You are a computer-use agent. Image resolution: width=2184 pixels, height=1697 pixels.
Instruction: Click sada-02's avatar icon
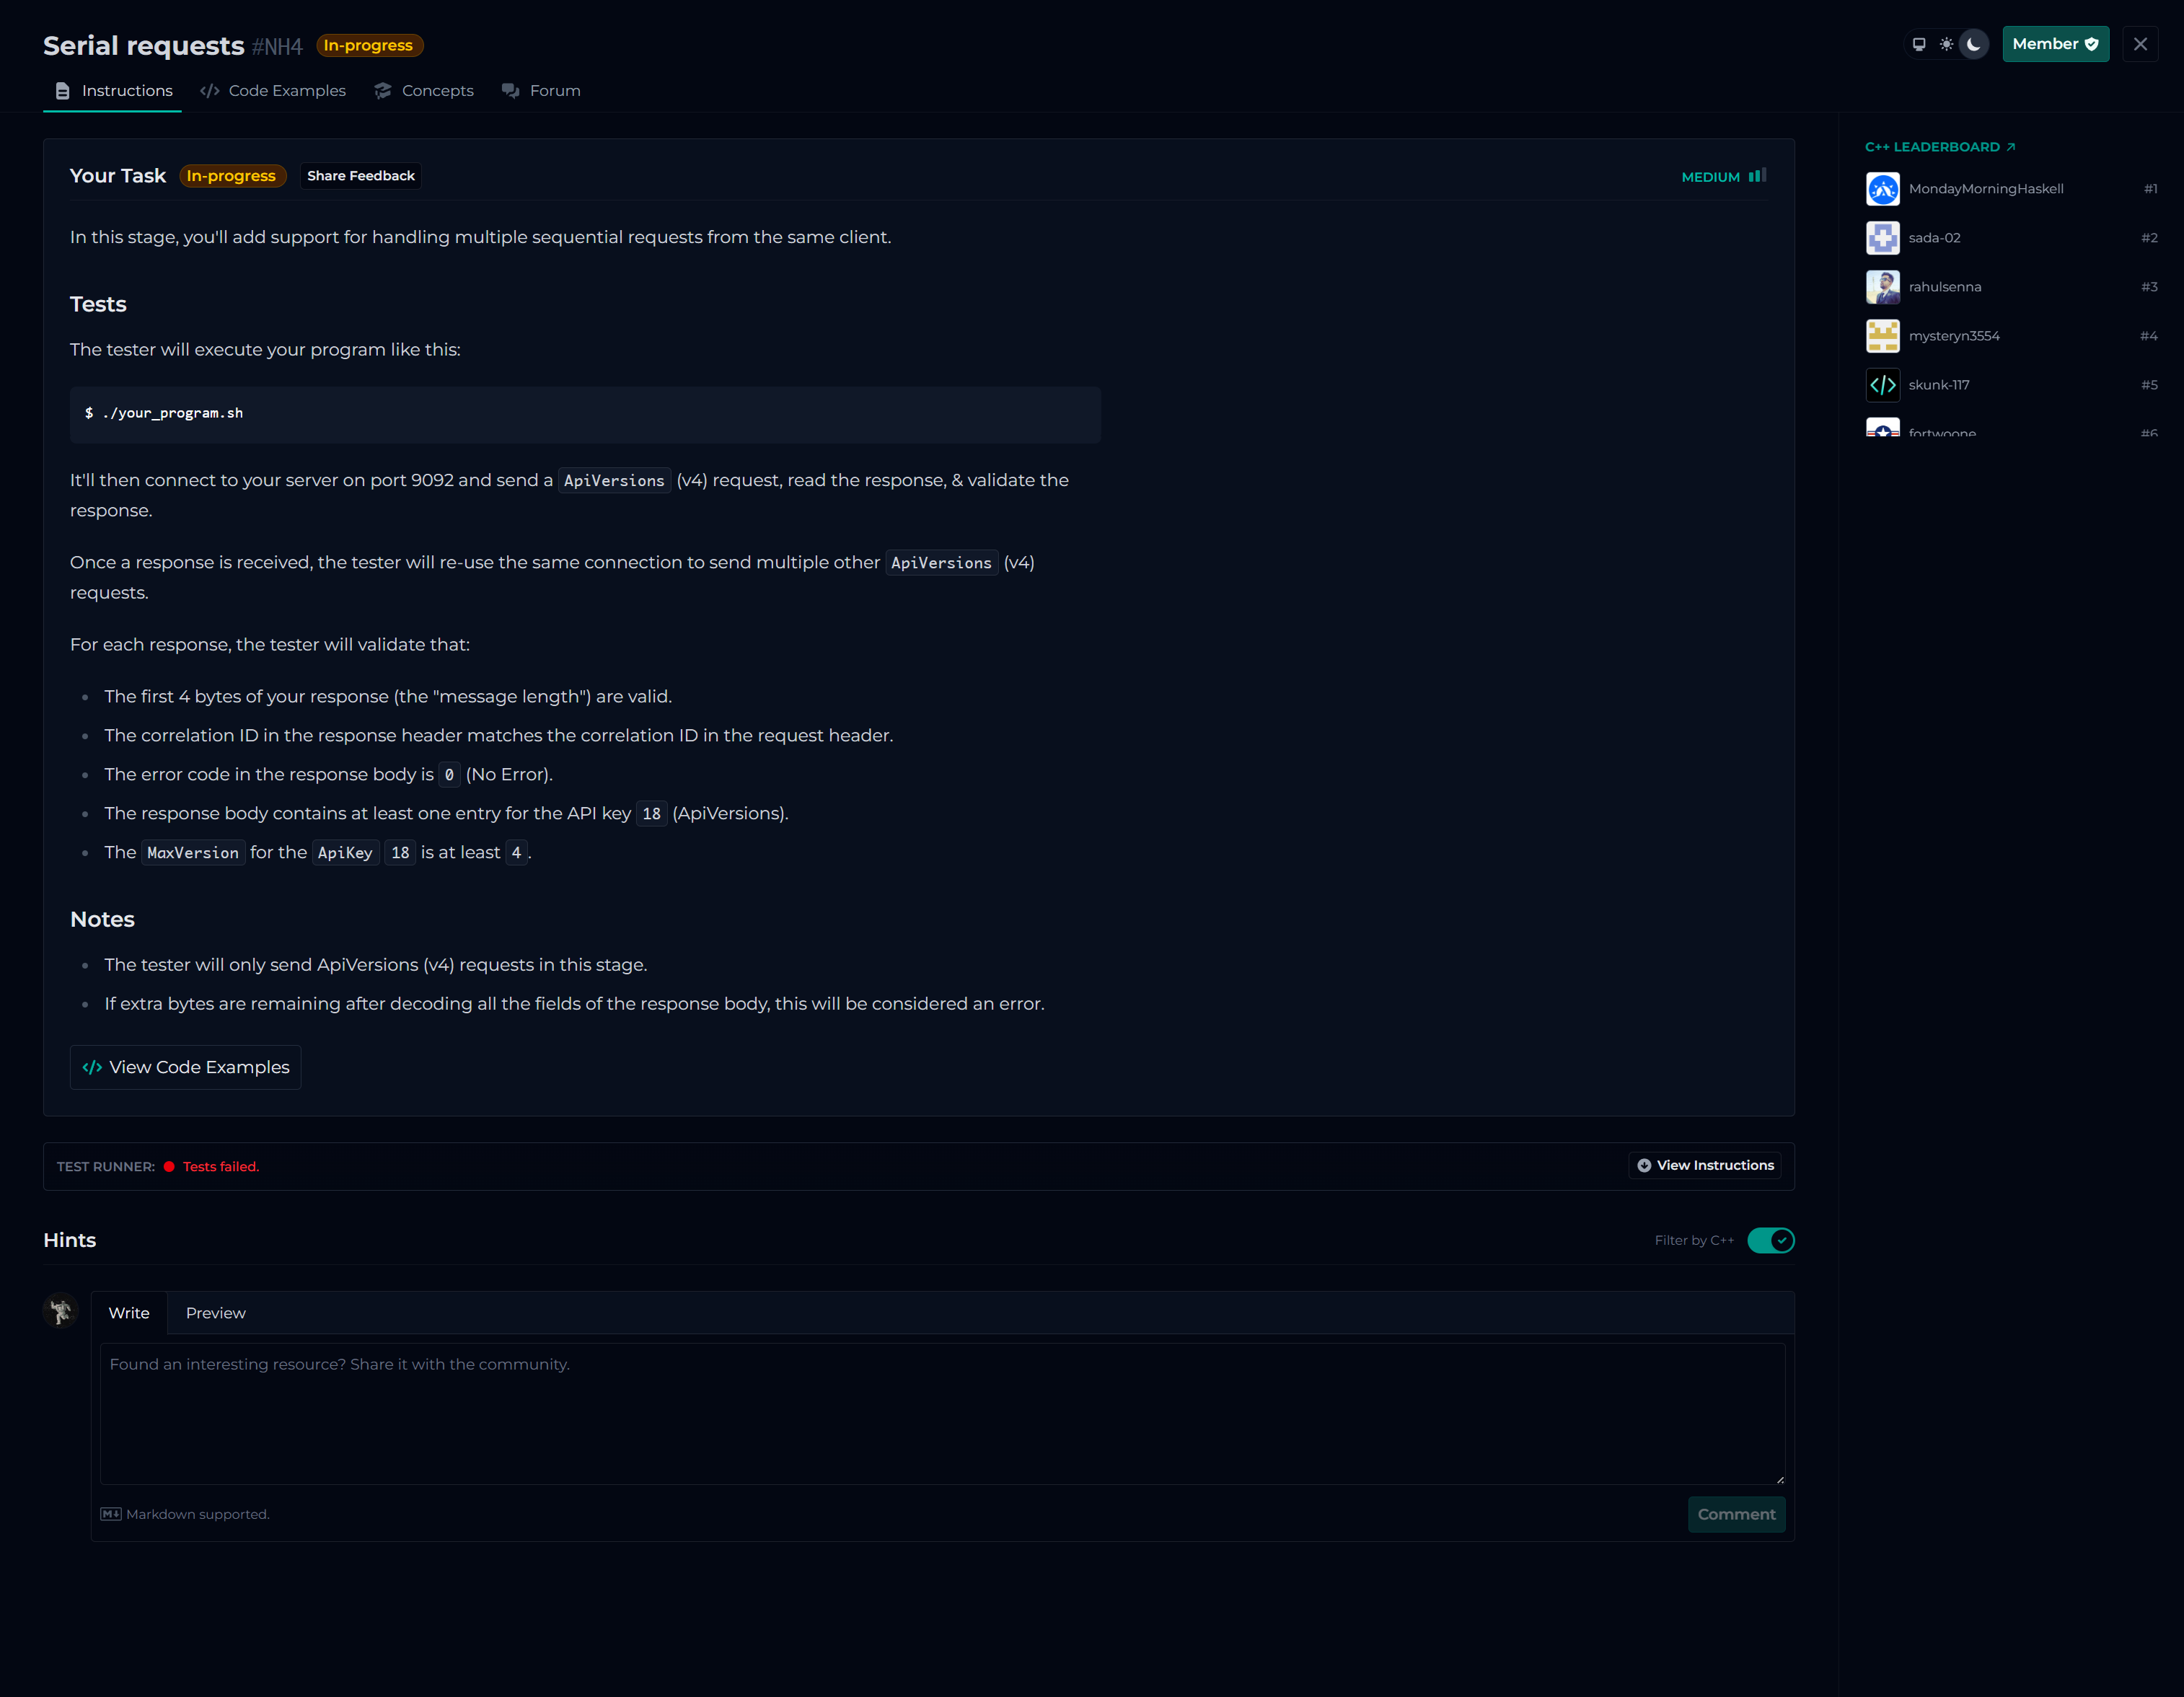tap(1882, 238)
